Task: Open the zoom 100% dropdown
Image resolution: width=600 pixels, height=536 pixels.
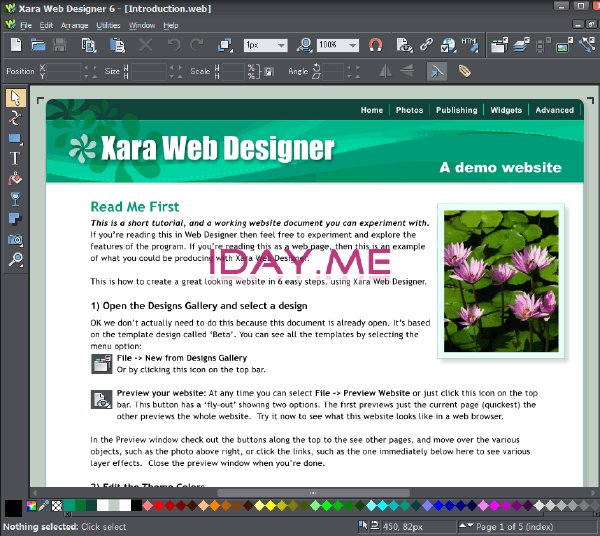Action: [x=352, y=46]
